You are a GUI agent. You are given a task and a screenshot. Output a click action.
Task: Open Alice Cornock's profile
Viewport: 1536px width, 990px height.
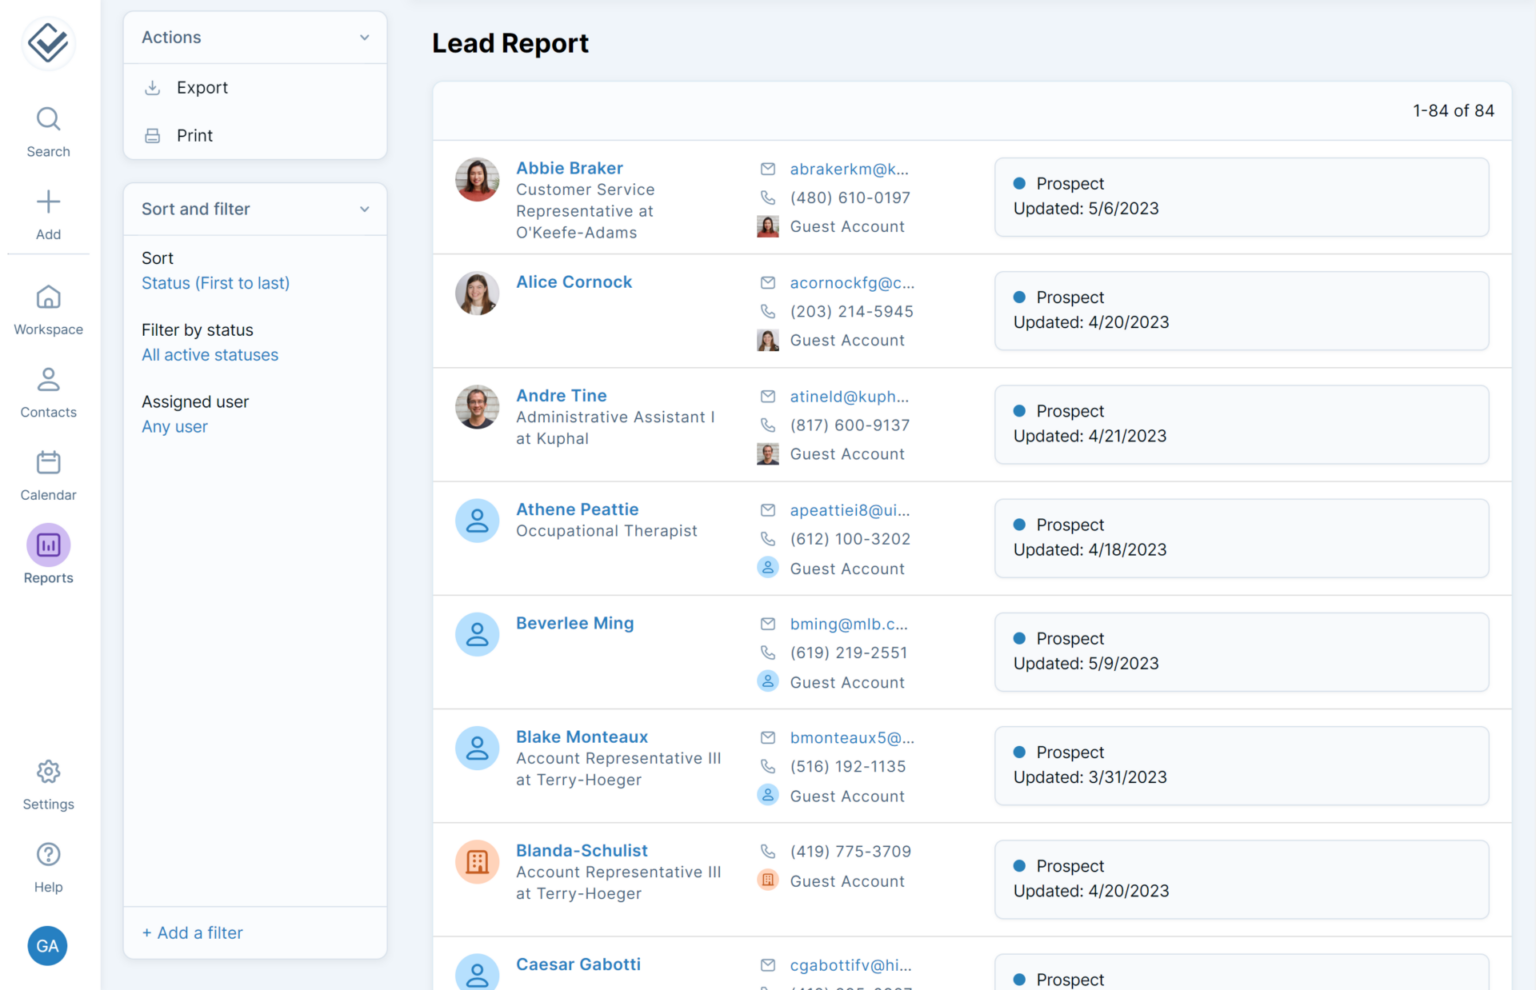(573, 281)
